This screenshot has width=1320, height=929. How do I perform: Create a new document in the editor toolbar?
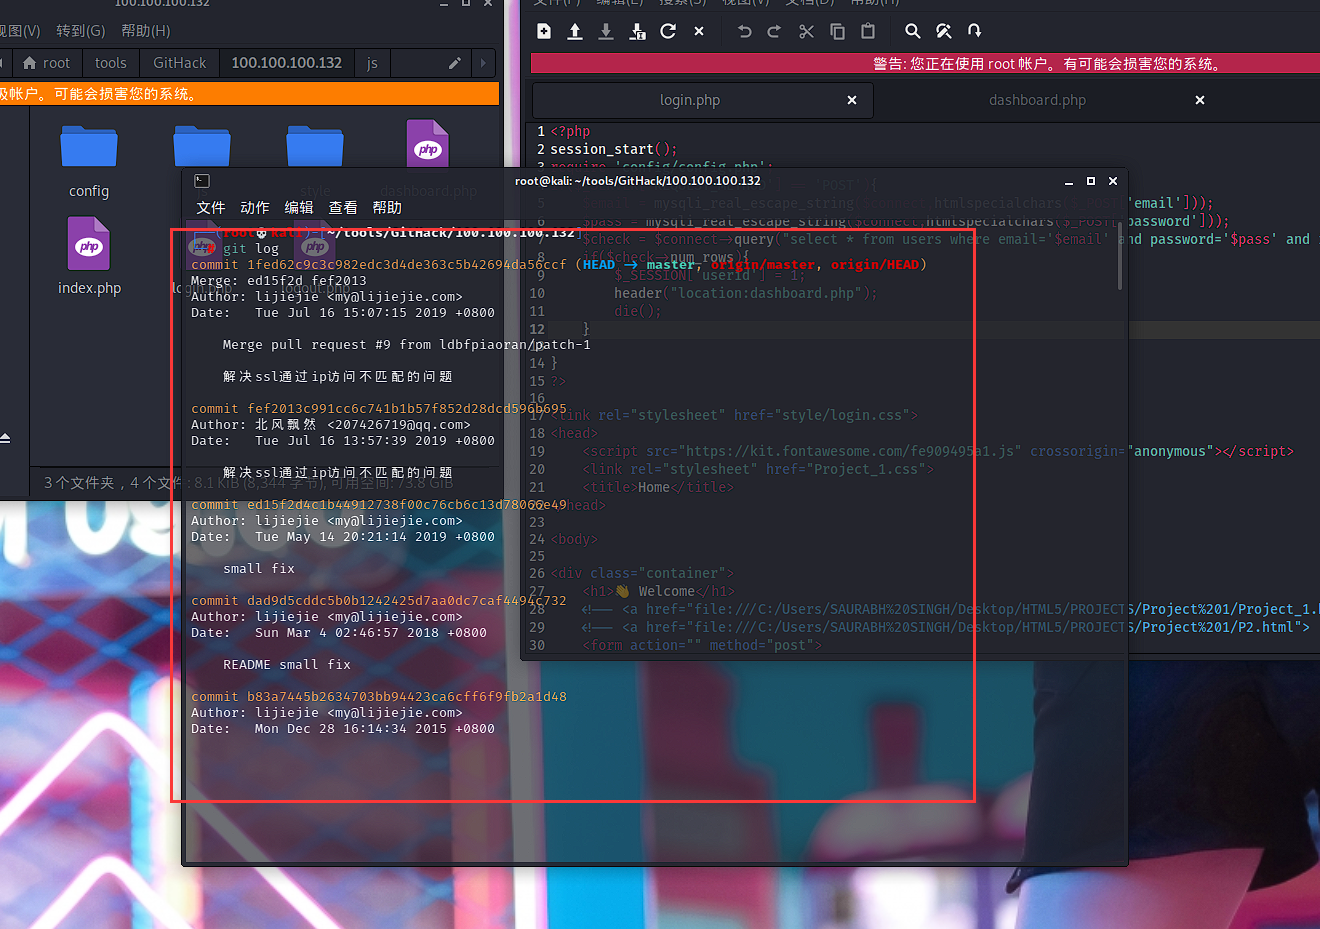click(544, 31)
